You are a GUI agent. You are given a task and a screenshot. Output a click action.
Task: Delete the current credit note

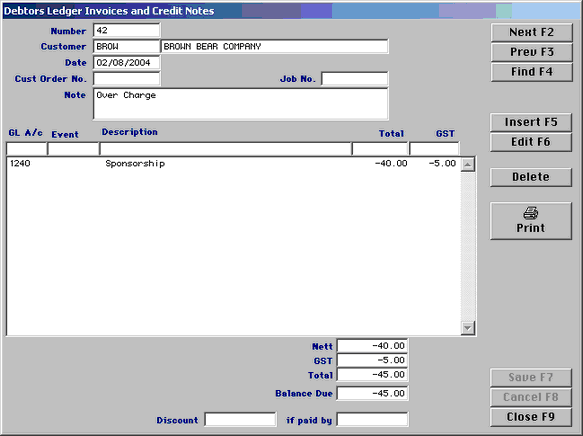pyautogui.click(x=531, y=177)
